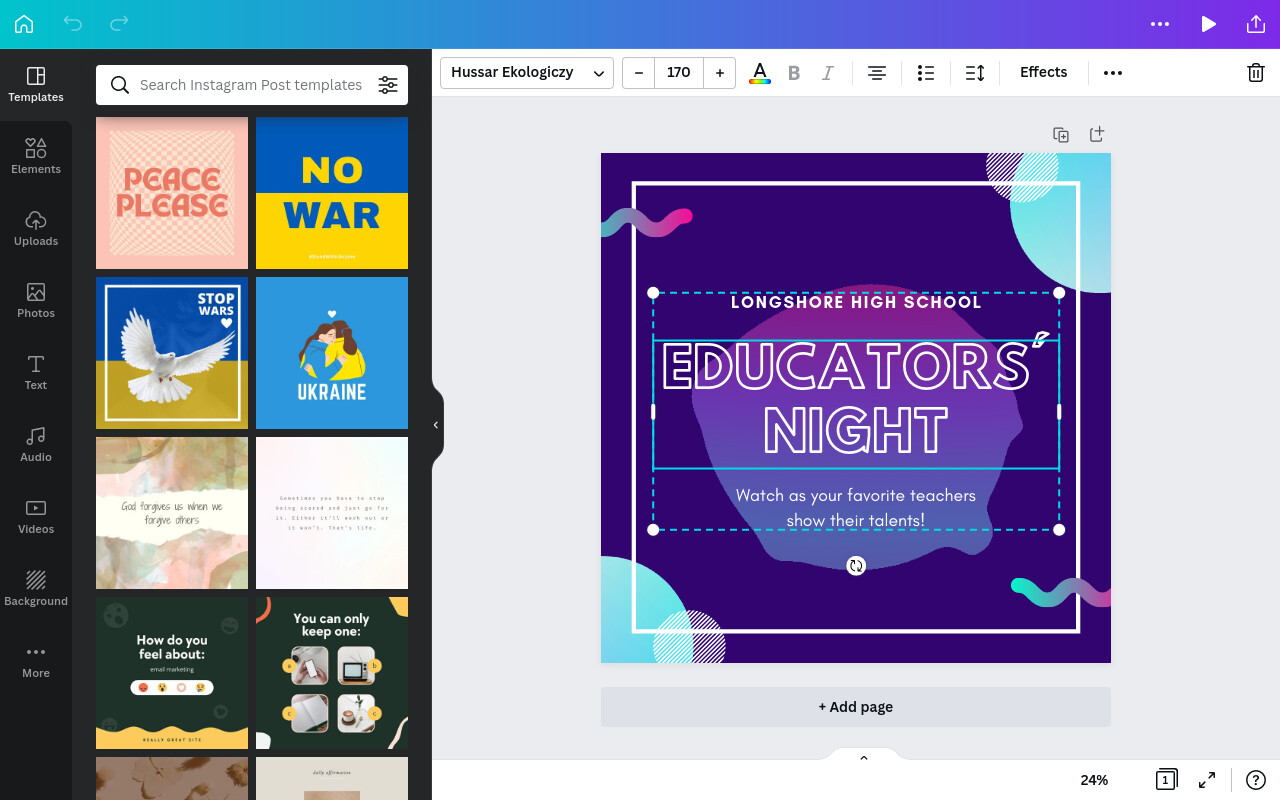Enter fullscreen mode

(1207, 780)
